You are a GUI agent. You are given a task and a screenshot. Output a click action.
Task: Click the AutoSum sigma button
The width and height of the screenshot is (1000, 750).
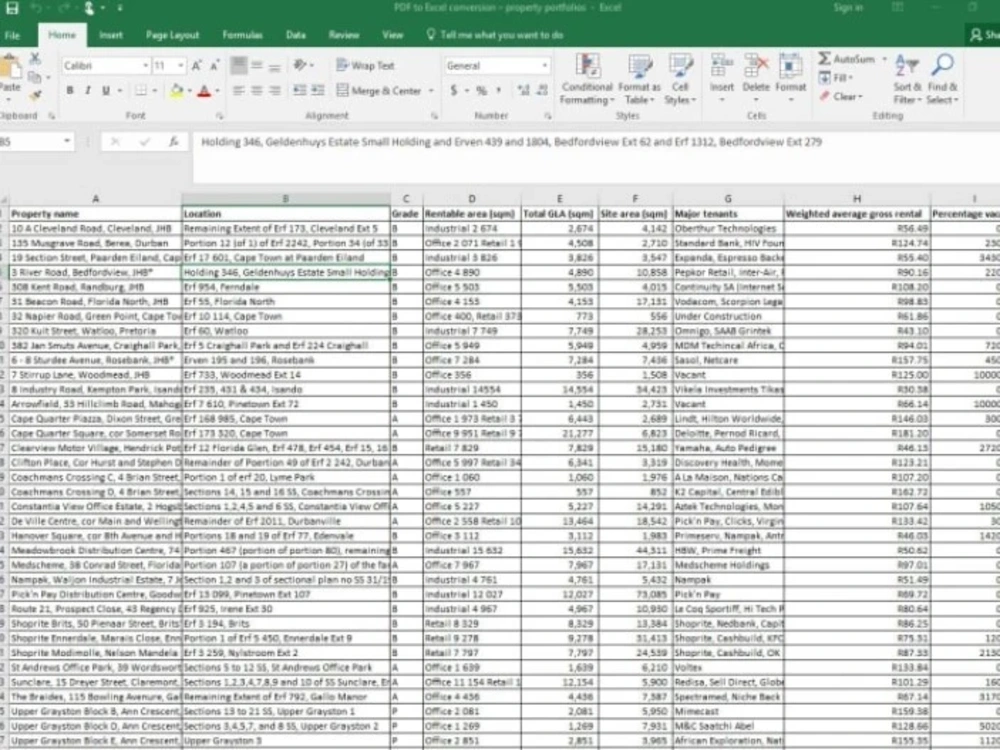846,59
